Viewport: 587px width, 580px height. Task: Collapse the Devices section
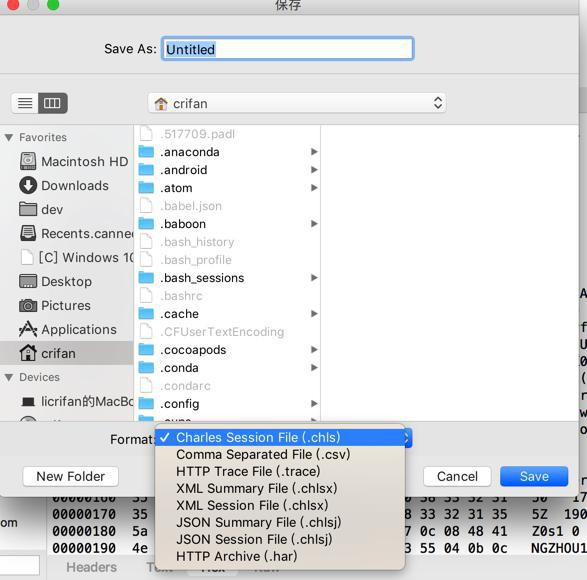click(9, 377)
